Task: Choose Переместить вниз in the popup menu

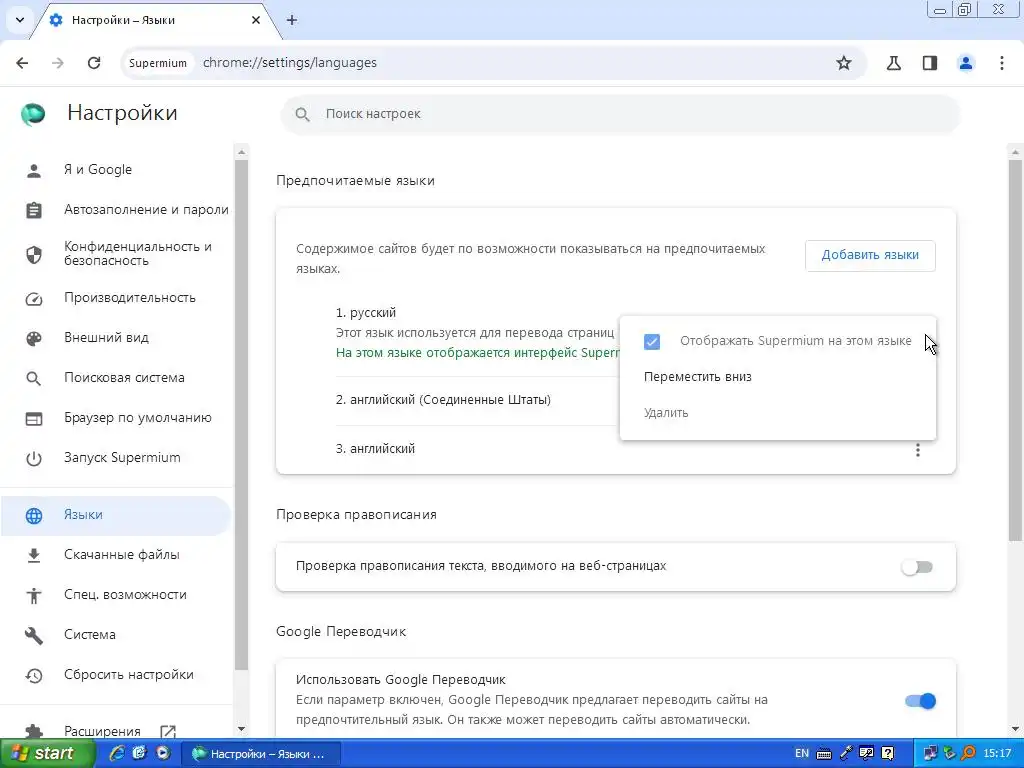Action: point(777,377)
